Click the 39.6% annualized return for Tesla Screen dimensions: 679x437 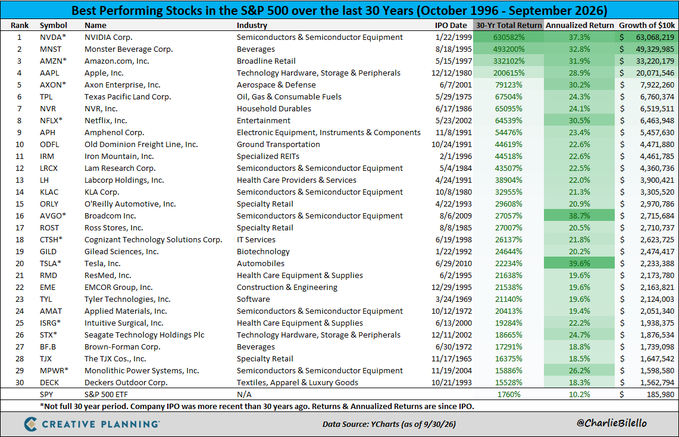pyautogui.click(x=579, y=263)
